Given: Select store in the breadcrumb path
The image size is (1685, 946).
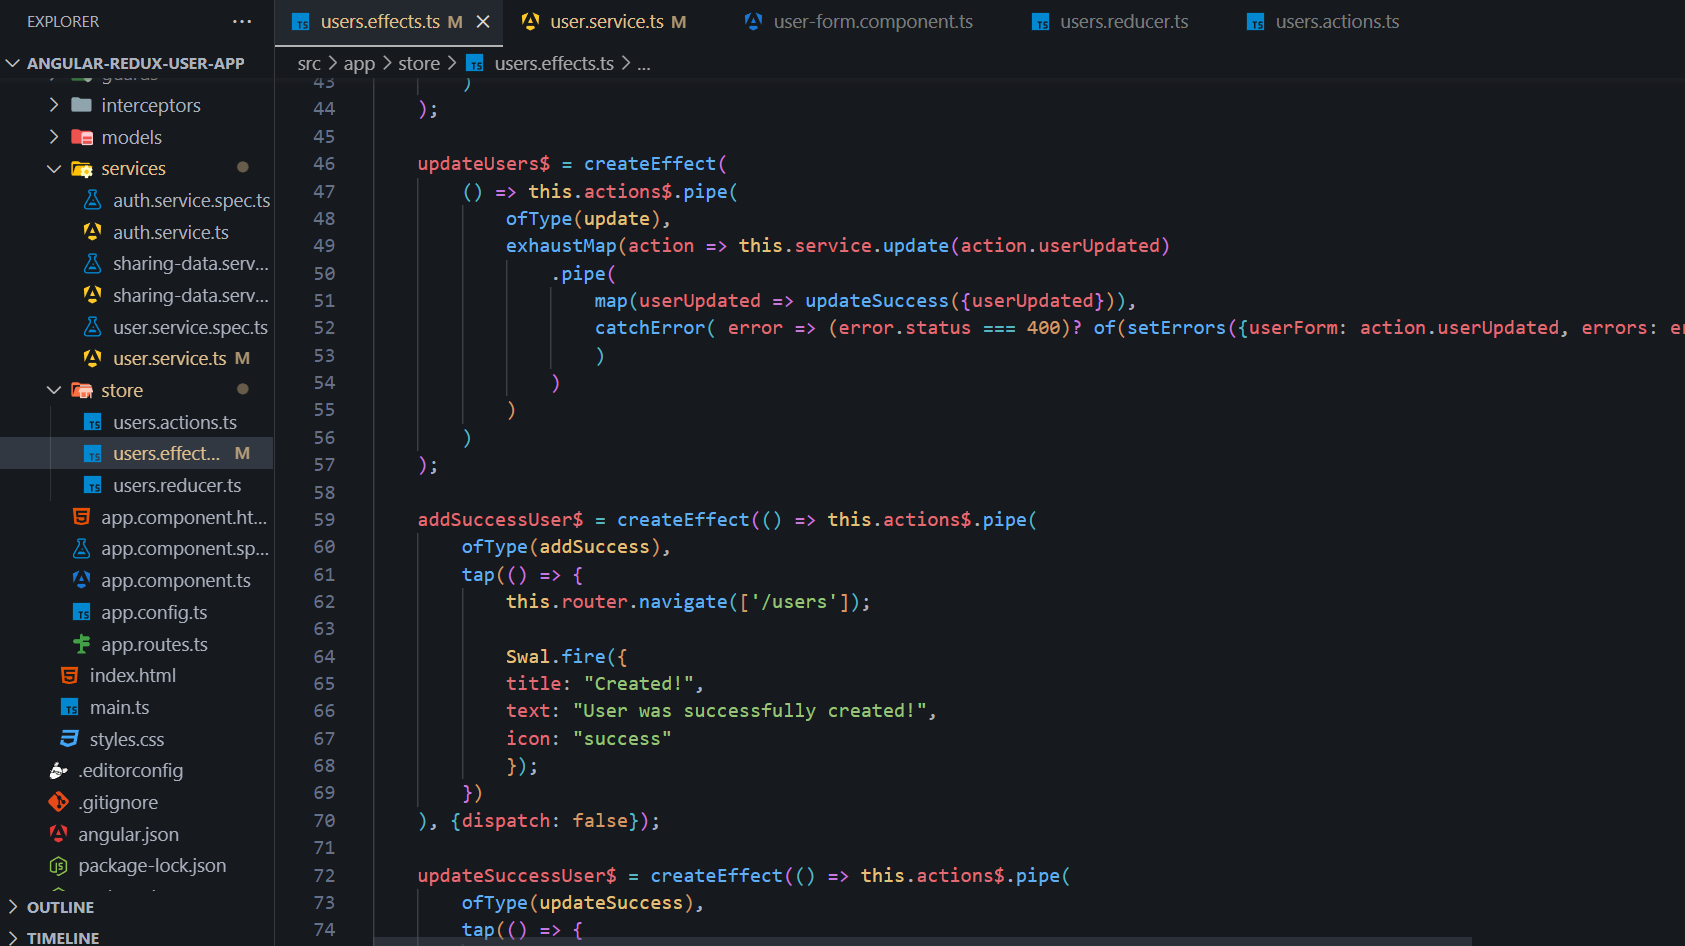Looking at the screenshot, I should point(418,63).
